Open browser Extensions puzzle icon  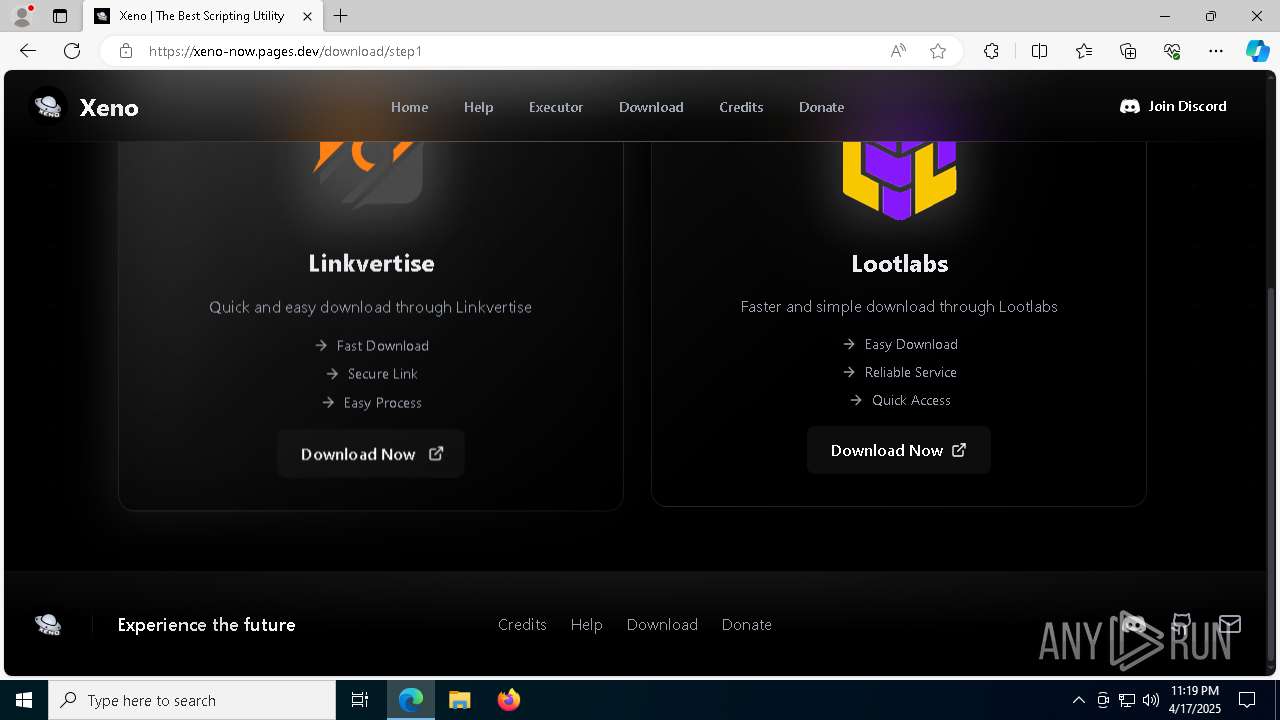[x=991, y=51]
